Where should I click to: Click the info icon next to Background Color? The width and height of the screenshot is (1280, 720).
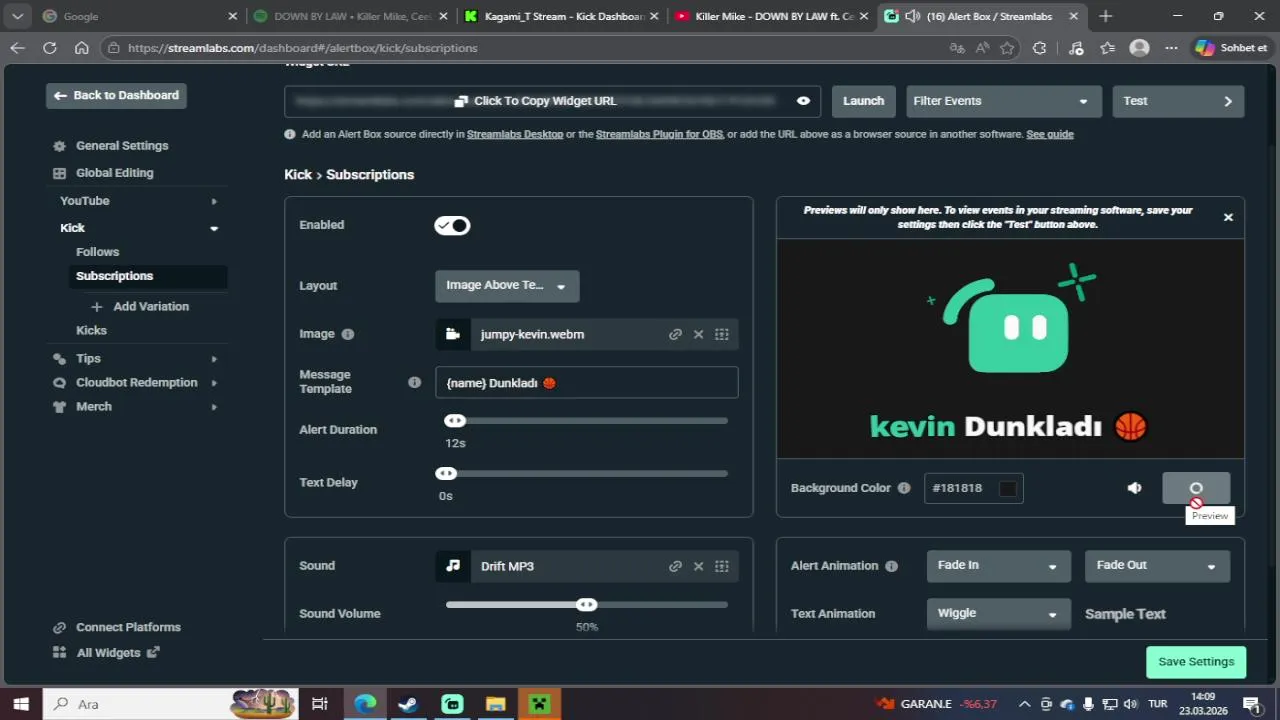904,488
